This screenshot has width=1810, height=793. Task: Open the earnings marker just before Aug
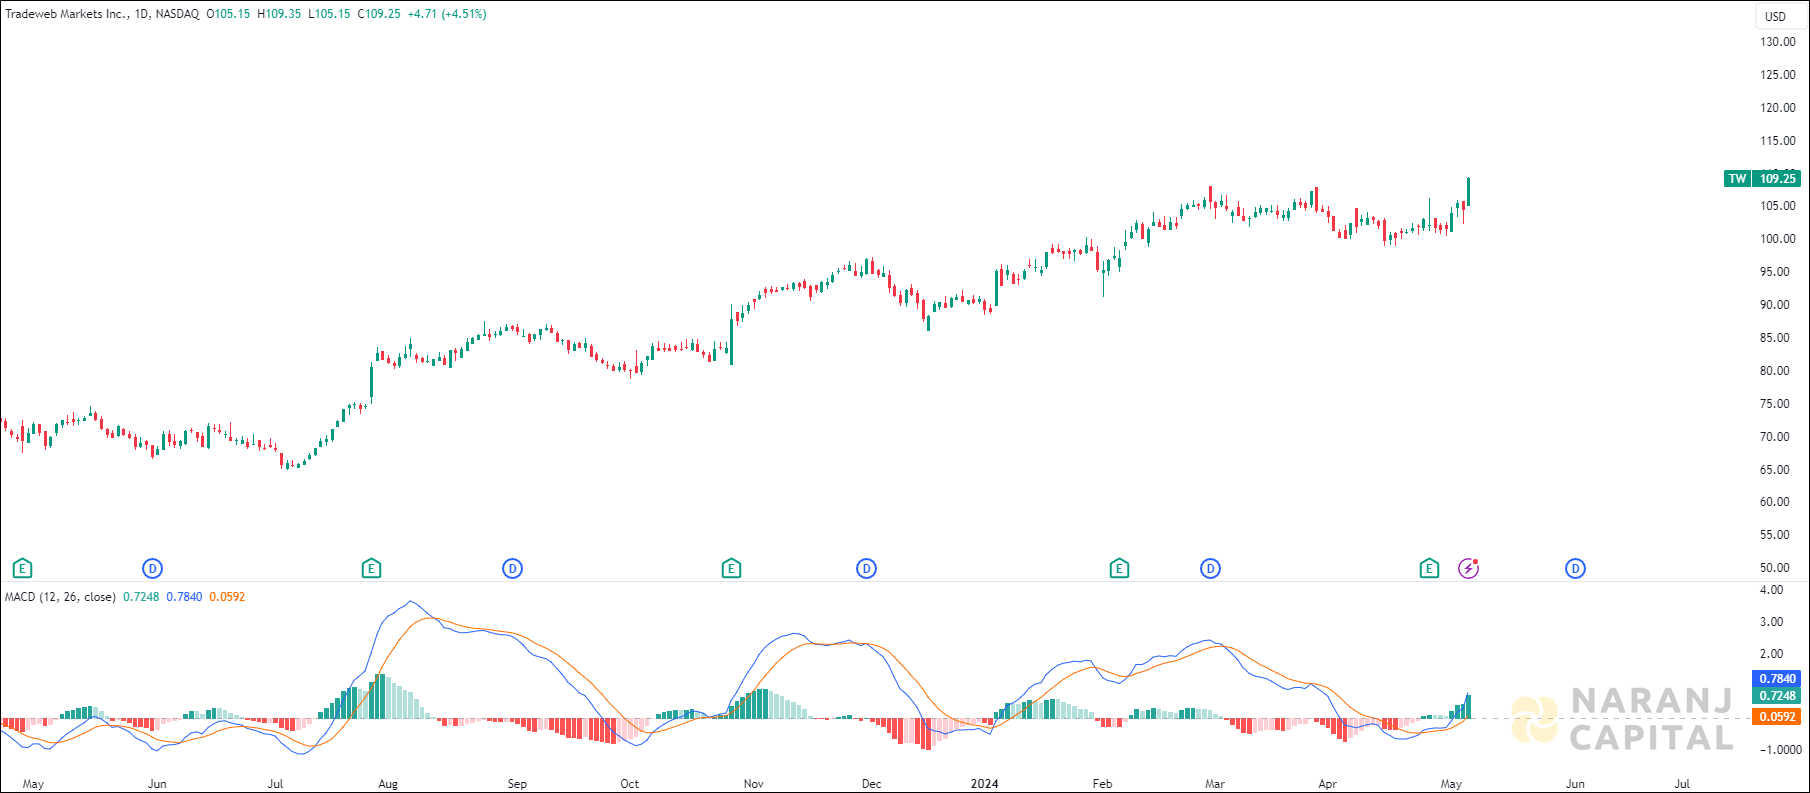[x=371, y=569]
